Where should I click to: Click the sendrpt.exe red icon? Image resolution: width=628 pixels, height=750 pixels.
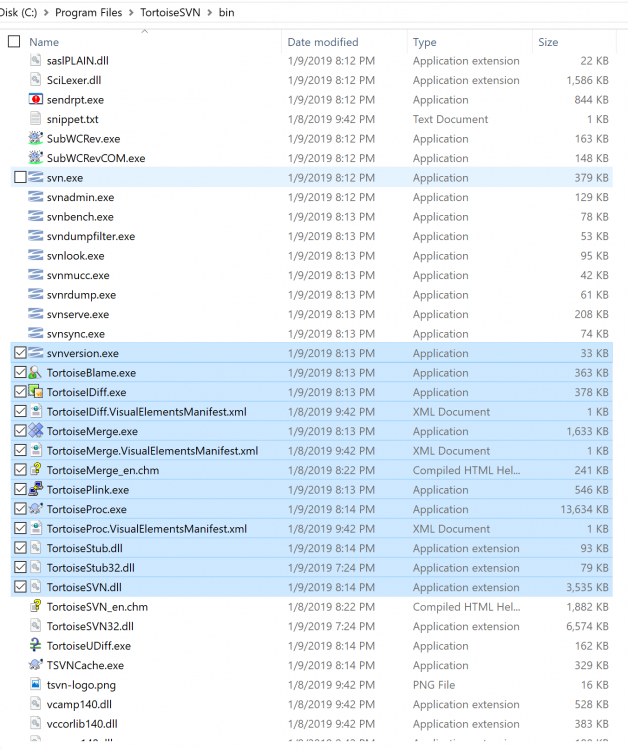(x=35, y=99)
